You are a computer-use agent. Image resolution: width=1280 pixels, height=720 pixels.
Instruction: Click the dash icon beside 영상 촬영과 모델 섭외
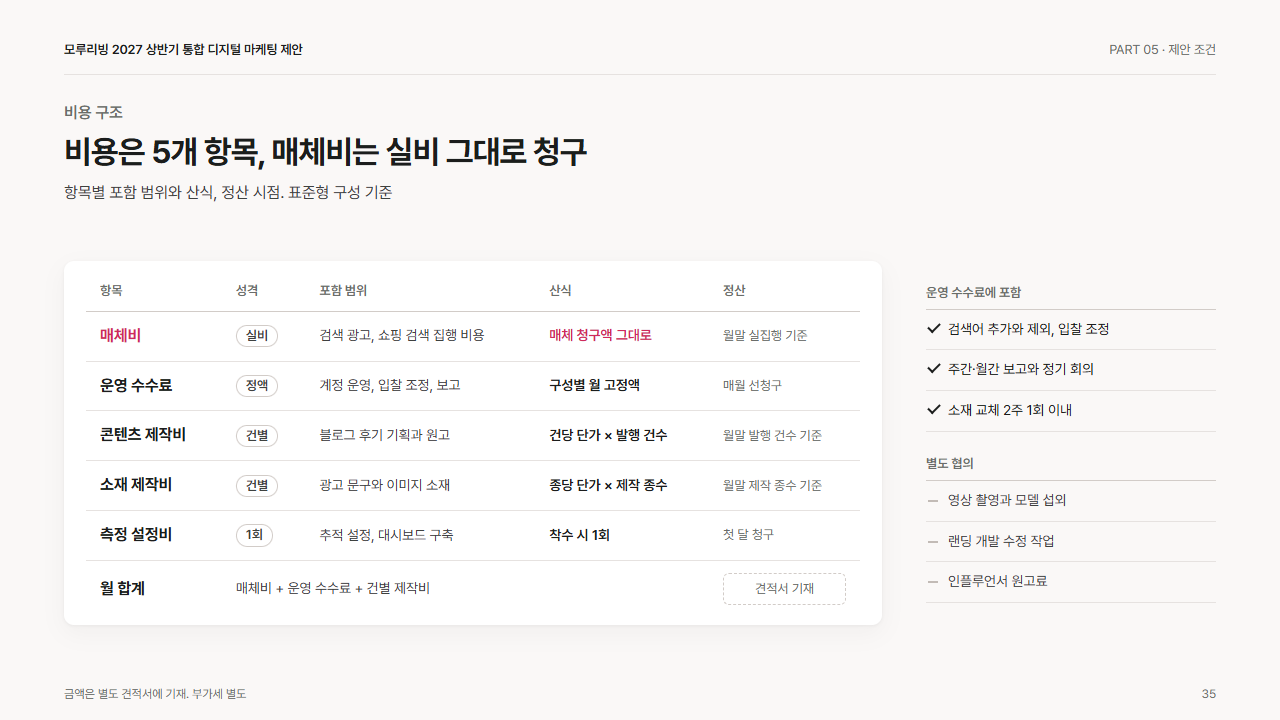point(933,500)
